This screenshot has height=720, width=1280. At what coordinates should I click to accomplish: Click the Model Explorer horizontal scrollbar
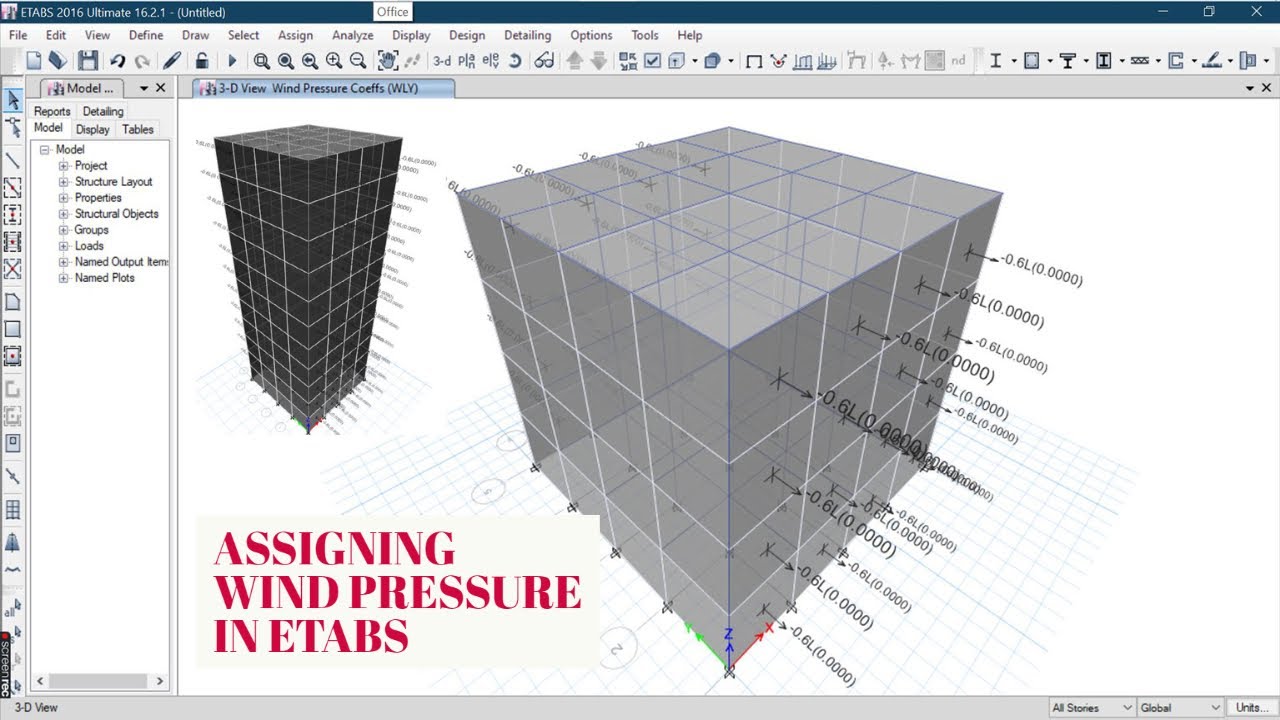[99, 680]
